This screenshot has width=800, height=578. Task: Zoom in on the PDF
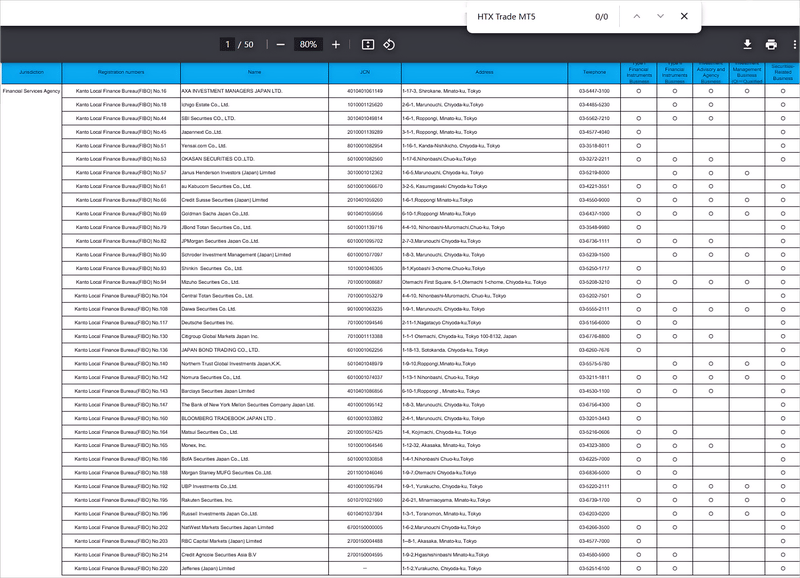[x=336, y=45]
